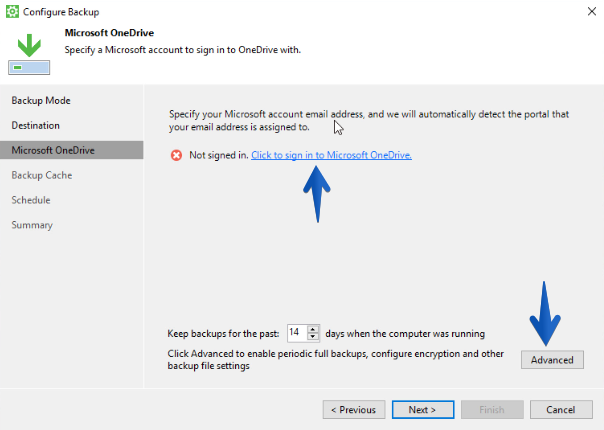Open the Summary step

[32, 225]
